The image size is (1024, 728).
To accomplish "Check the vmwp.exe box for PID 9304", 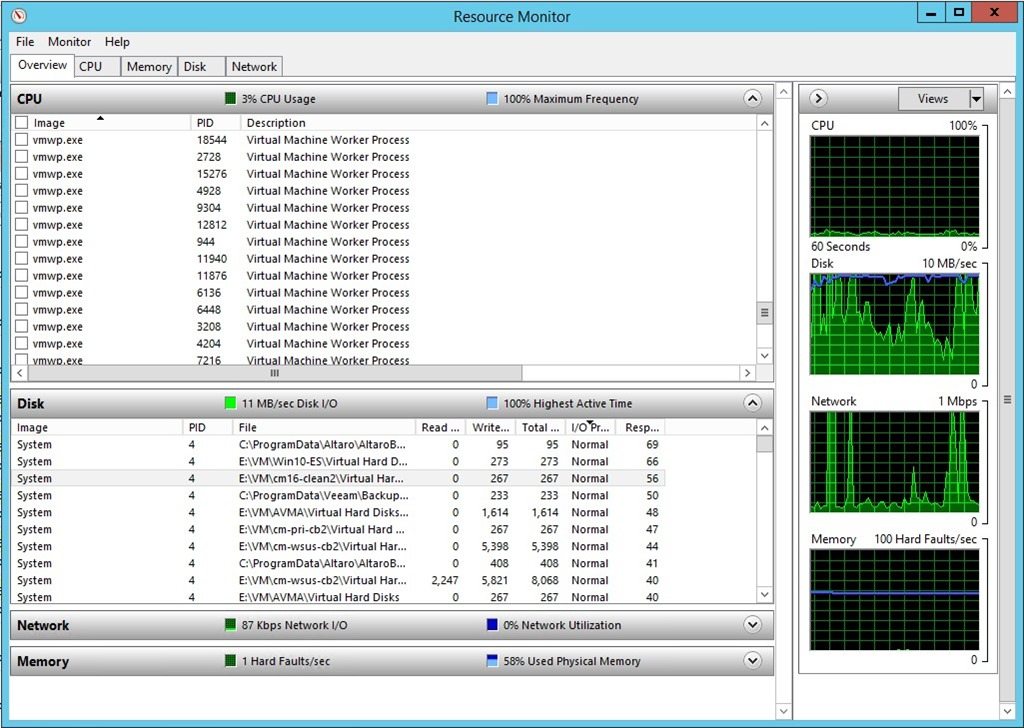I will [22, 208].
